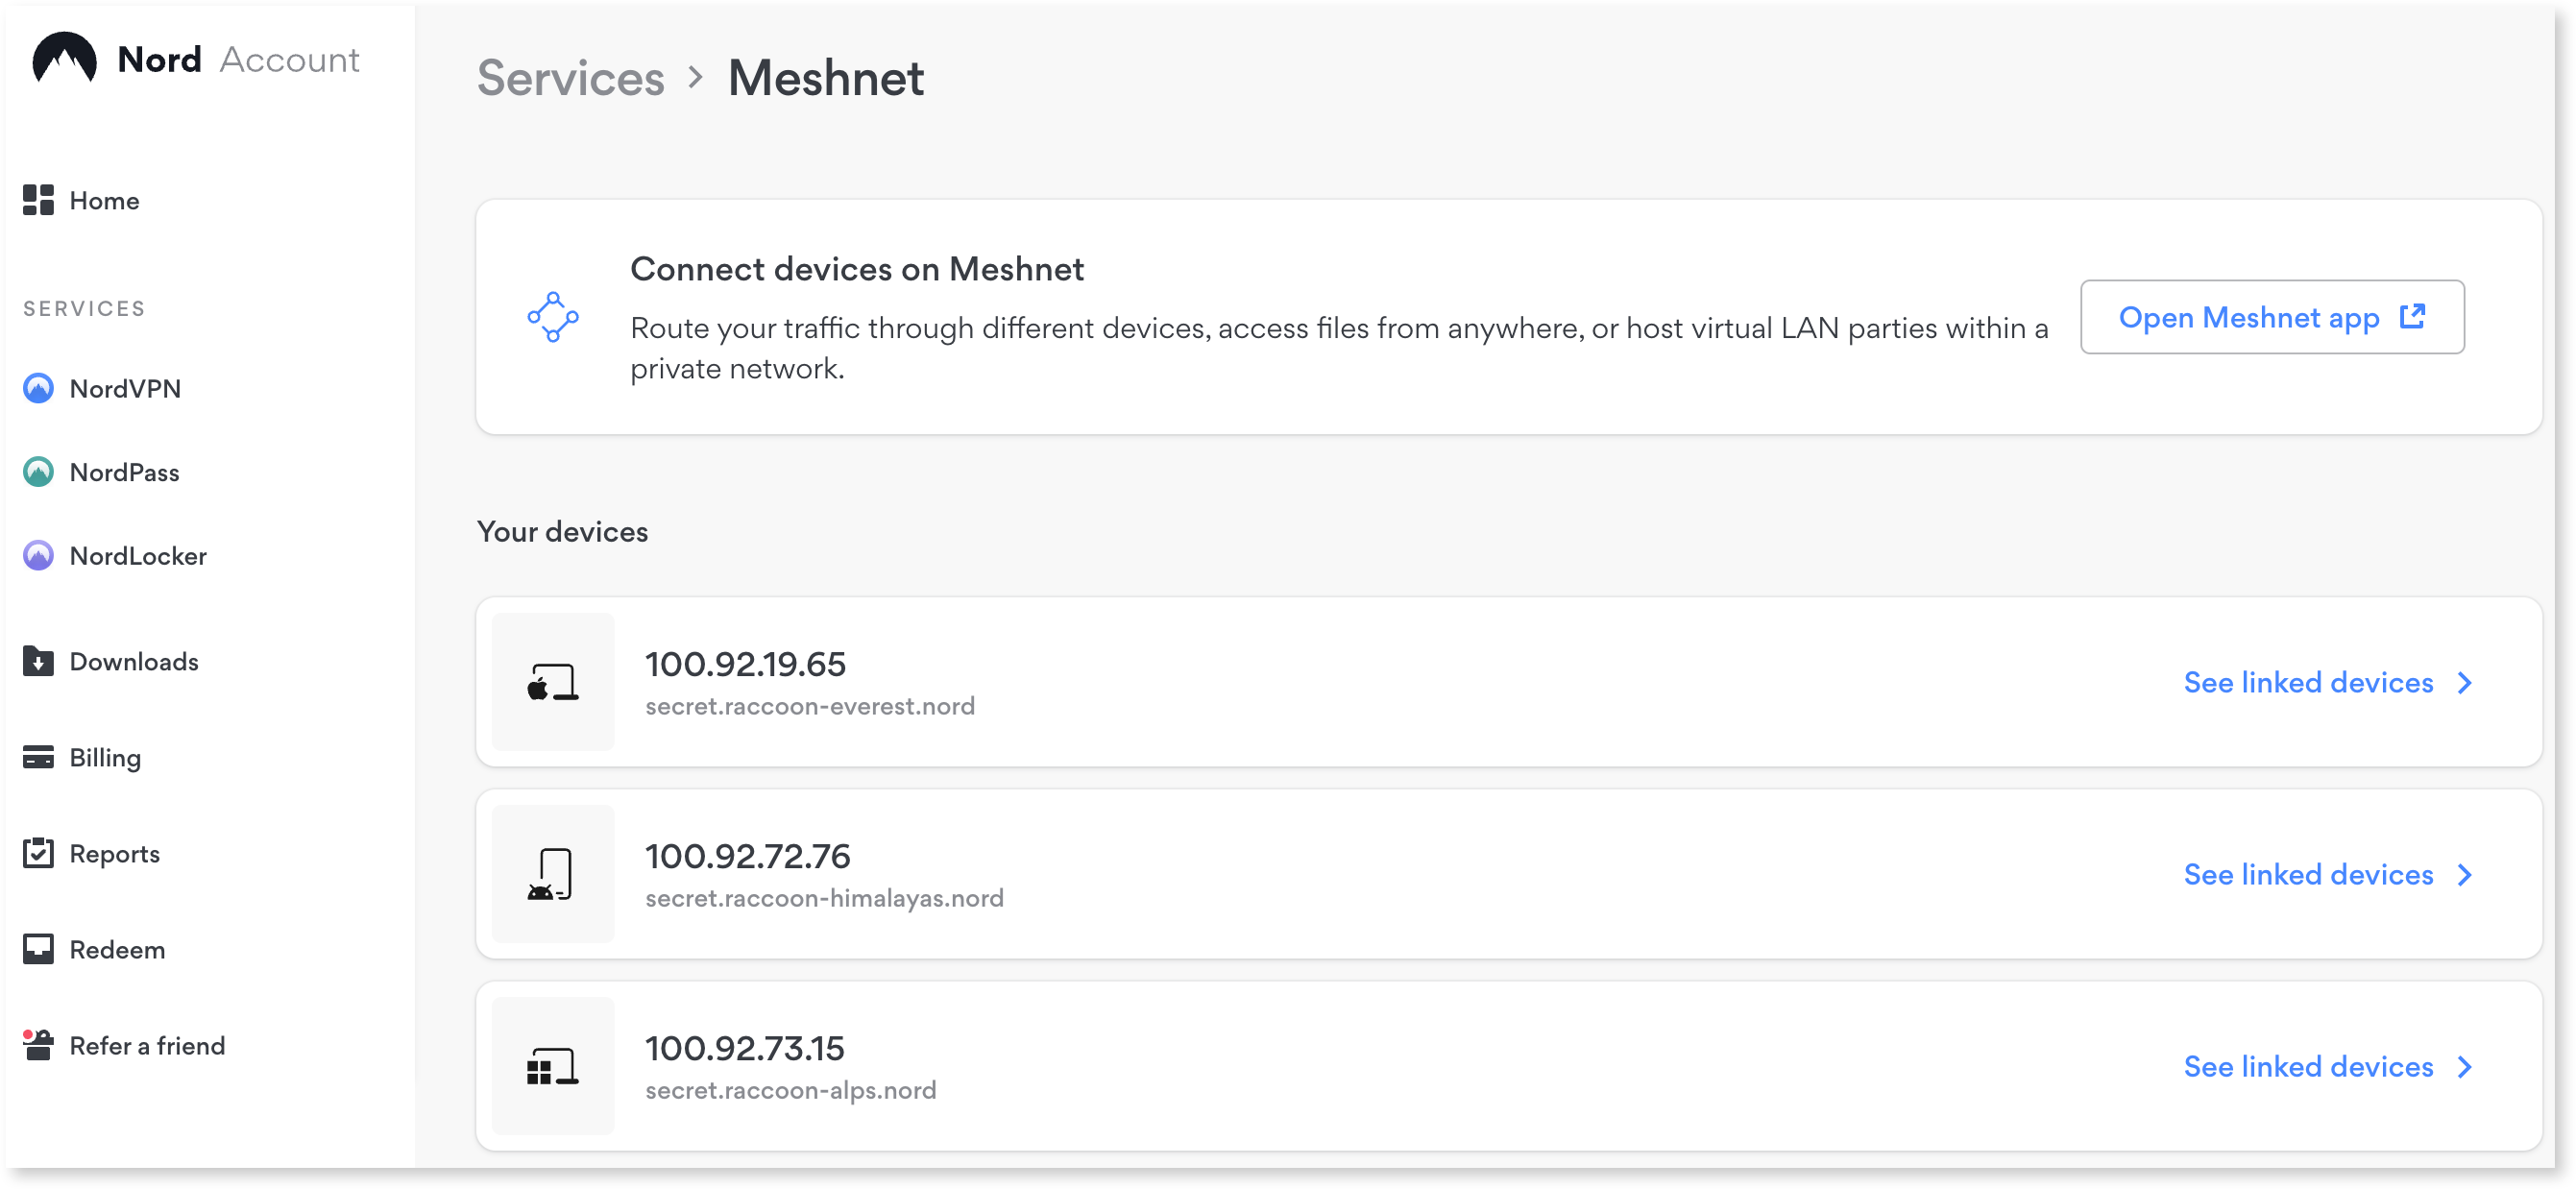Click the Downloads folder icon
This screenshot has height=1189, width=2576.
tap(37, 661)
